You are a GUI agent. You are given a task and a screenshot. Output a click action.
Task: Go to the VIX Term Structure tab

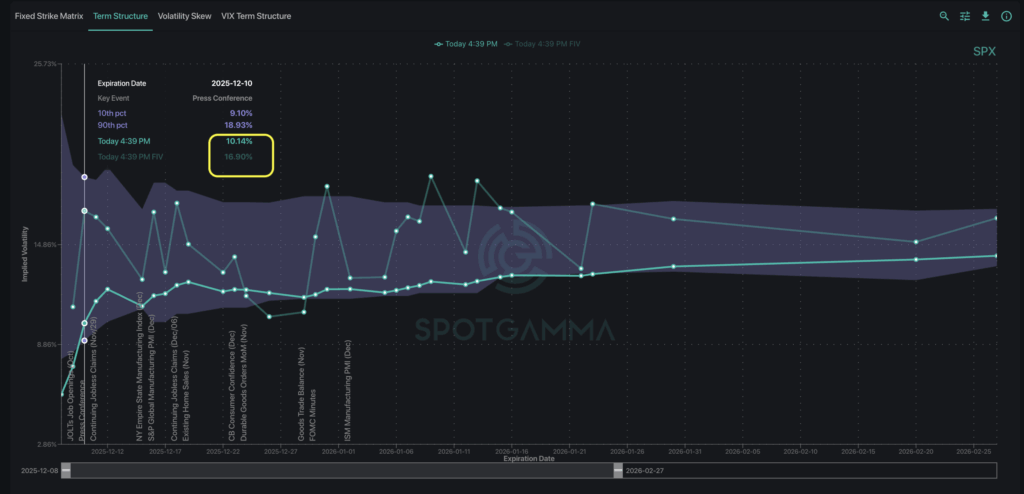pos(256,16)
